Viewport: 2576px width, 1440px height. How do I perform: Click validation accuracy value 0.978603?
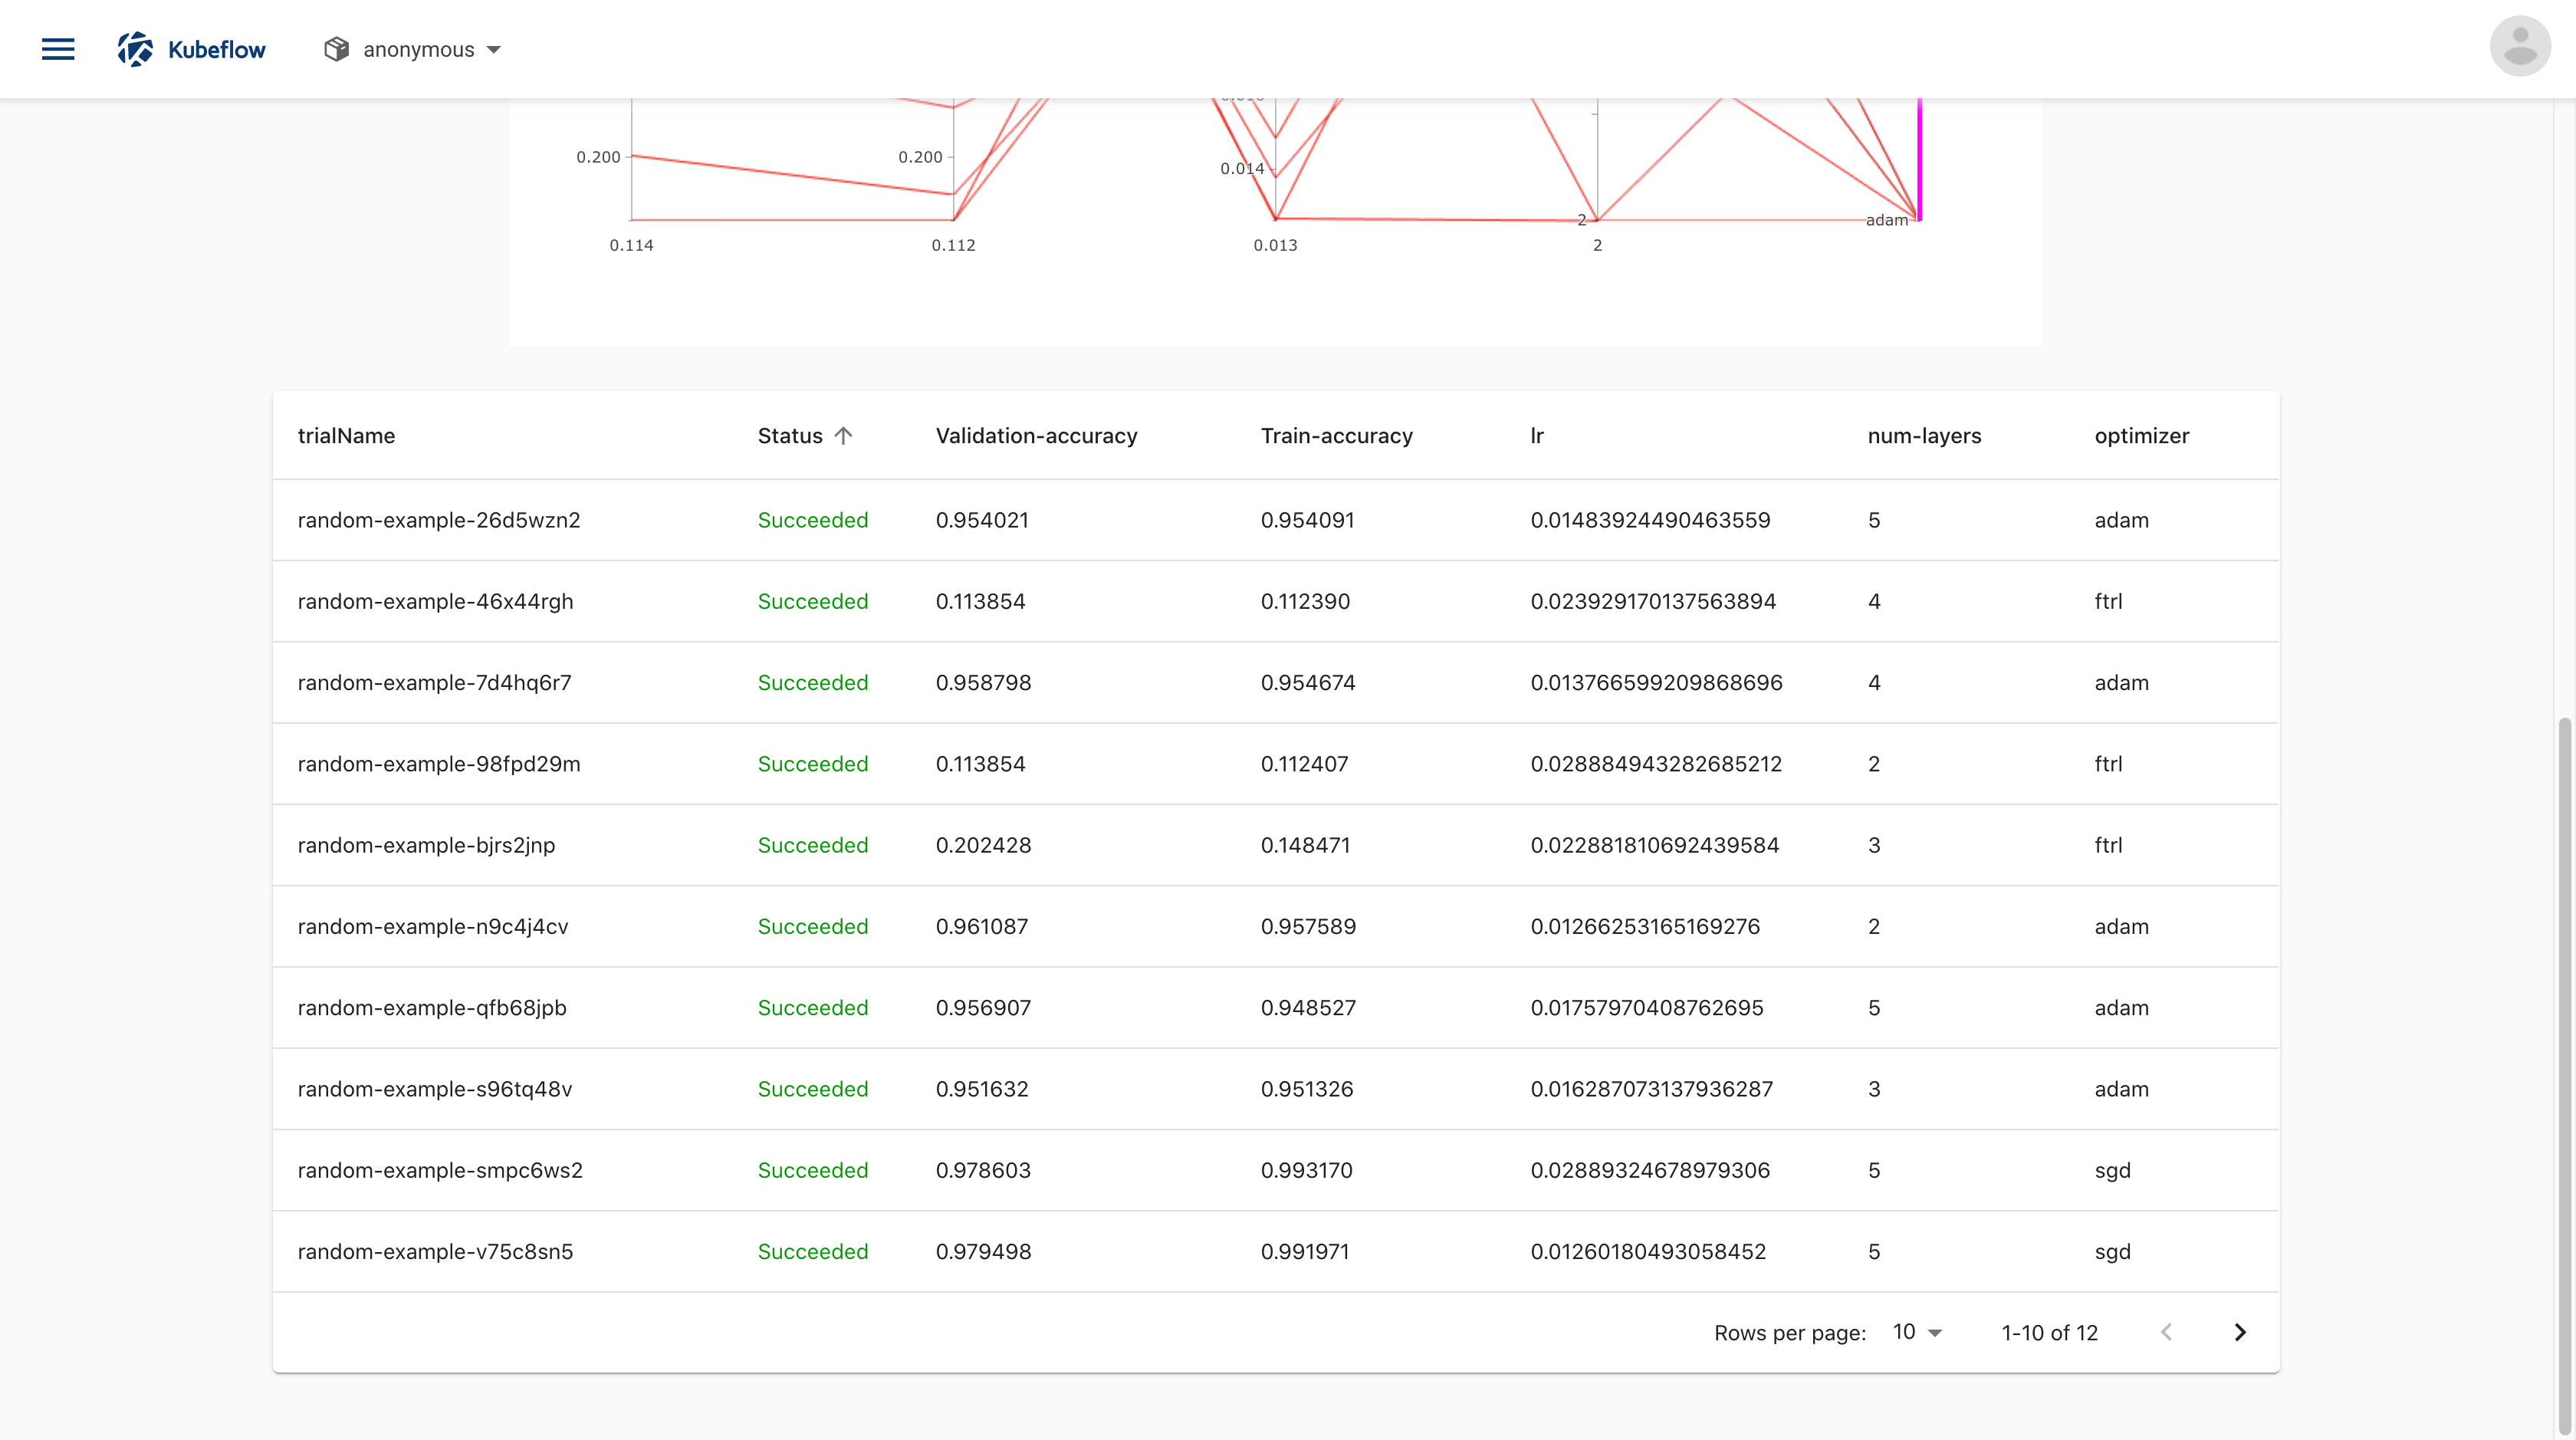[983, 1170]
